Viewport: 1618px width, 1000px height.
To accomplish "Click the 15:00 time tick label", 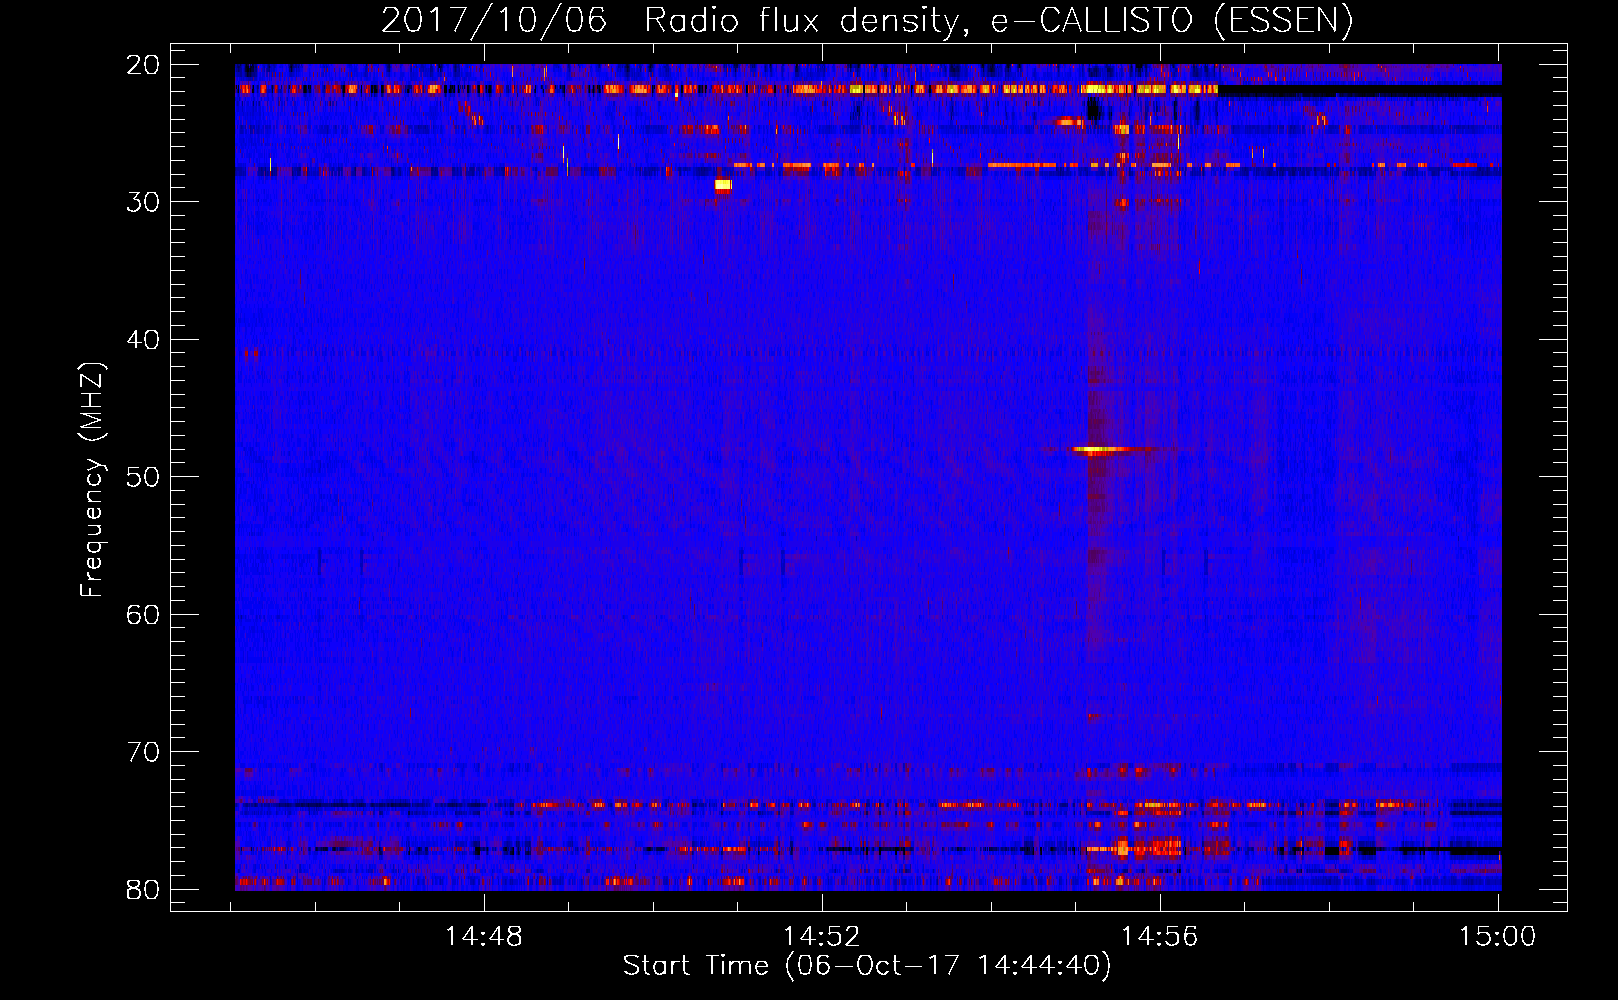I will pos(1498,937).
